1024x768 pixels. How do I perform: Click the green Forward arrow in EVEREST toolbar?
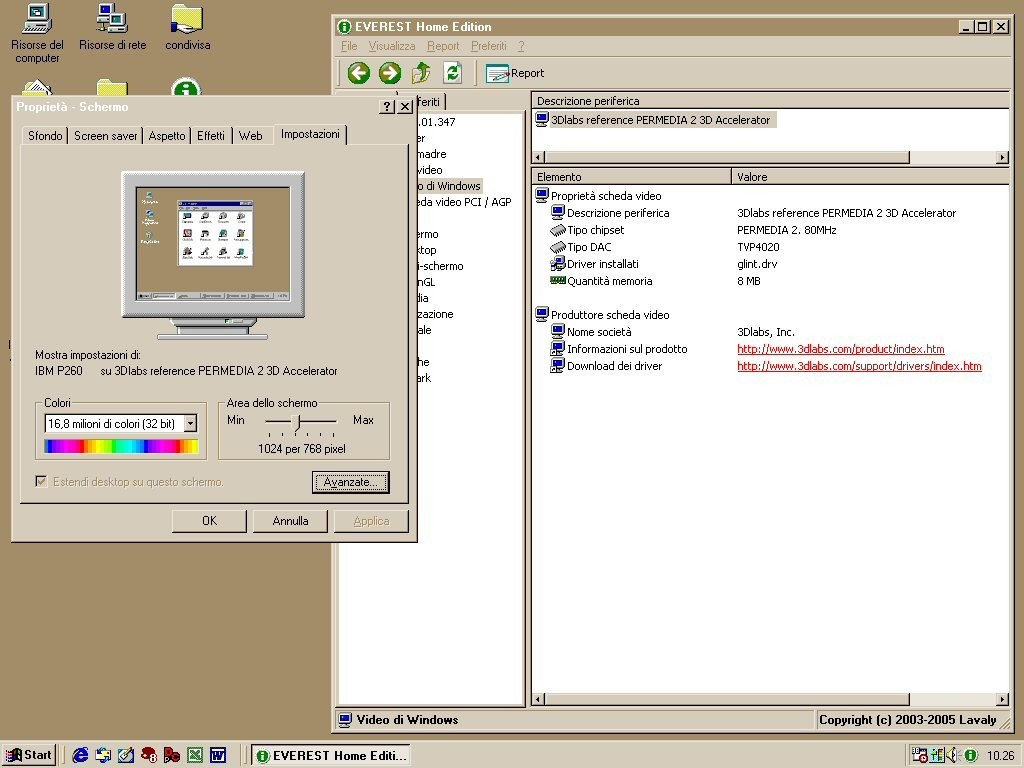click(390, 72)
